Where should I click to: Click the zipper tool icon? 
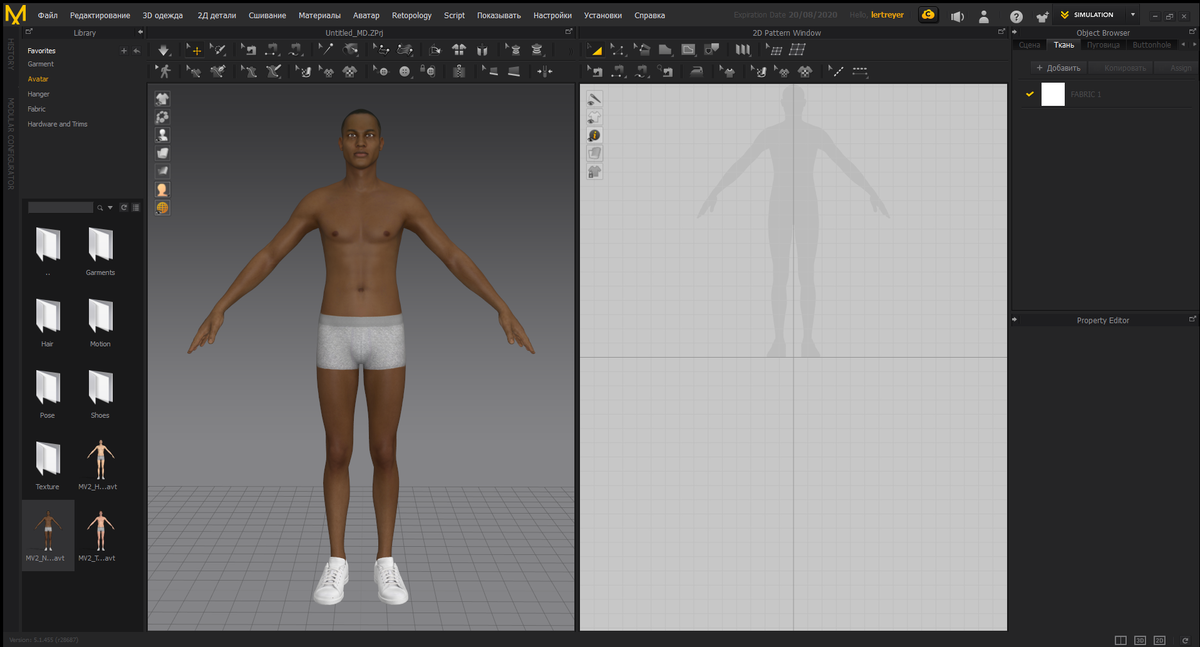point(459,72)
